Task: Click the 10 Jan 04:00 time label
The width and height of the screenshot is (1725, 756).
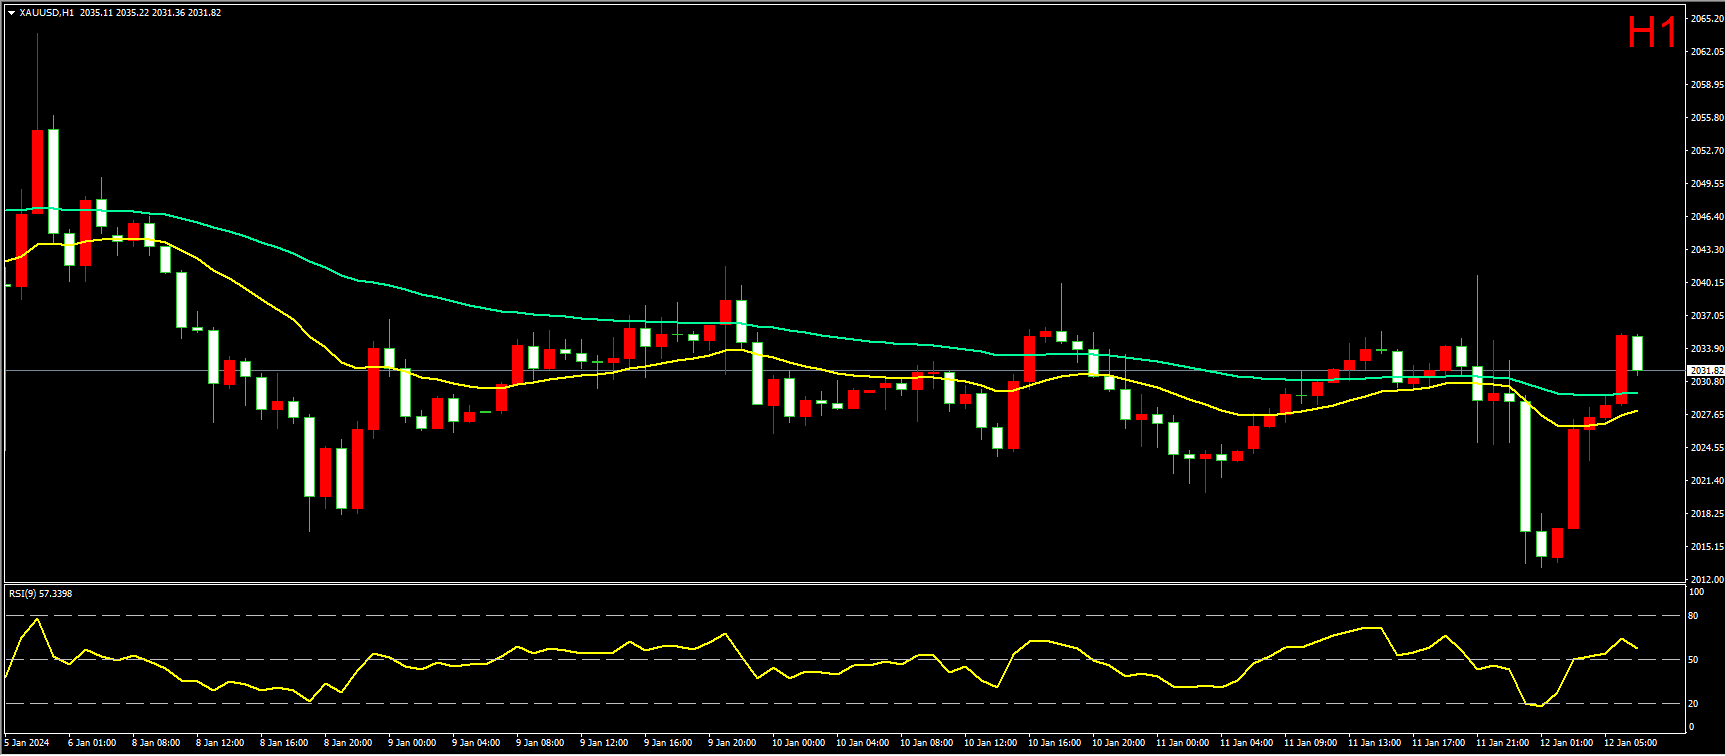Action: coord(862,743)
